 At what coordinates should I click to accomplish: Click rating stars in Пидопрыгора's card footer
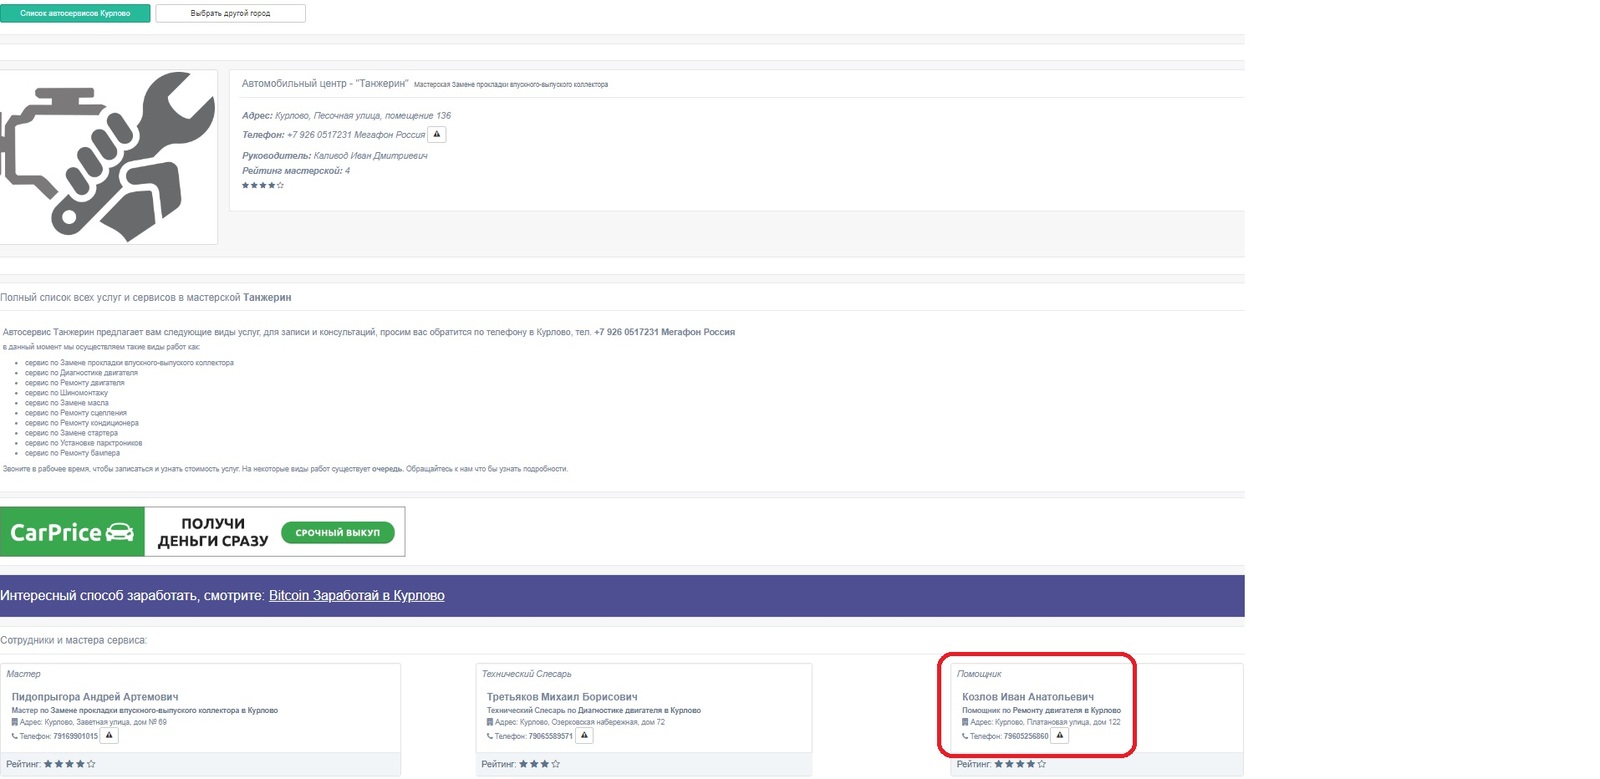point(70,764)
